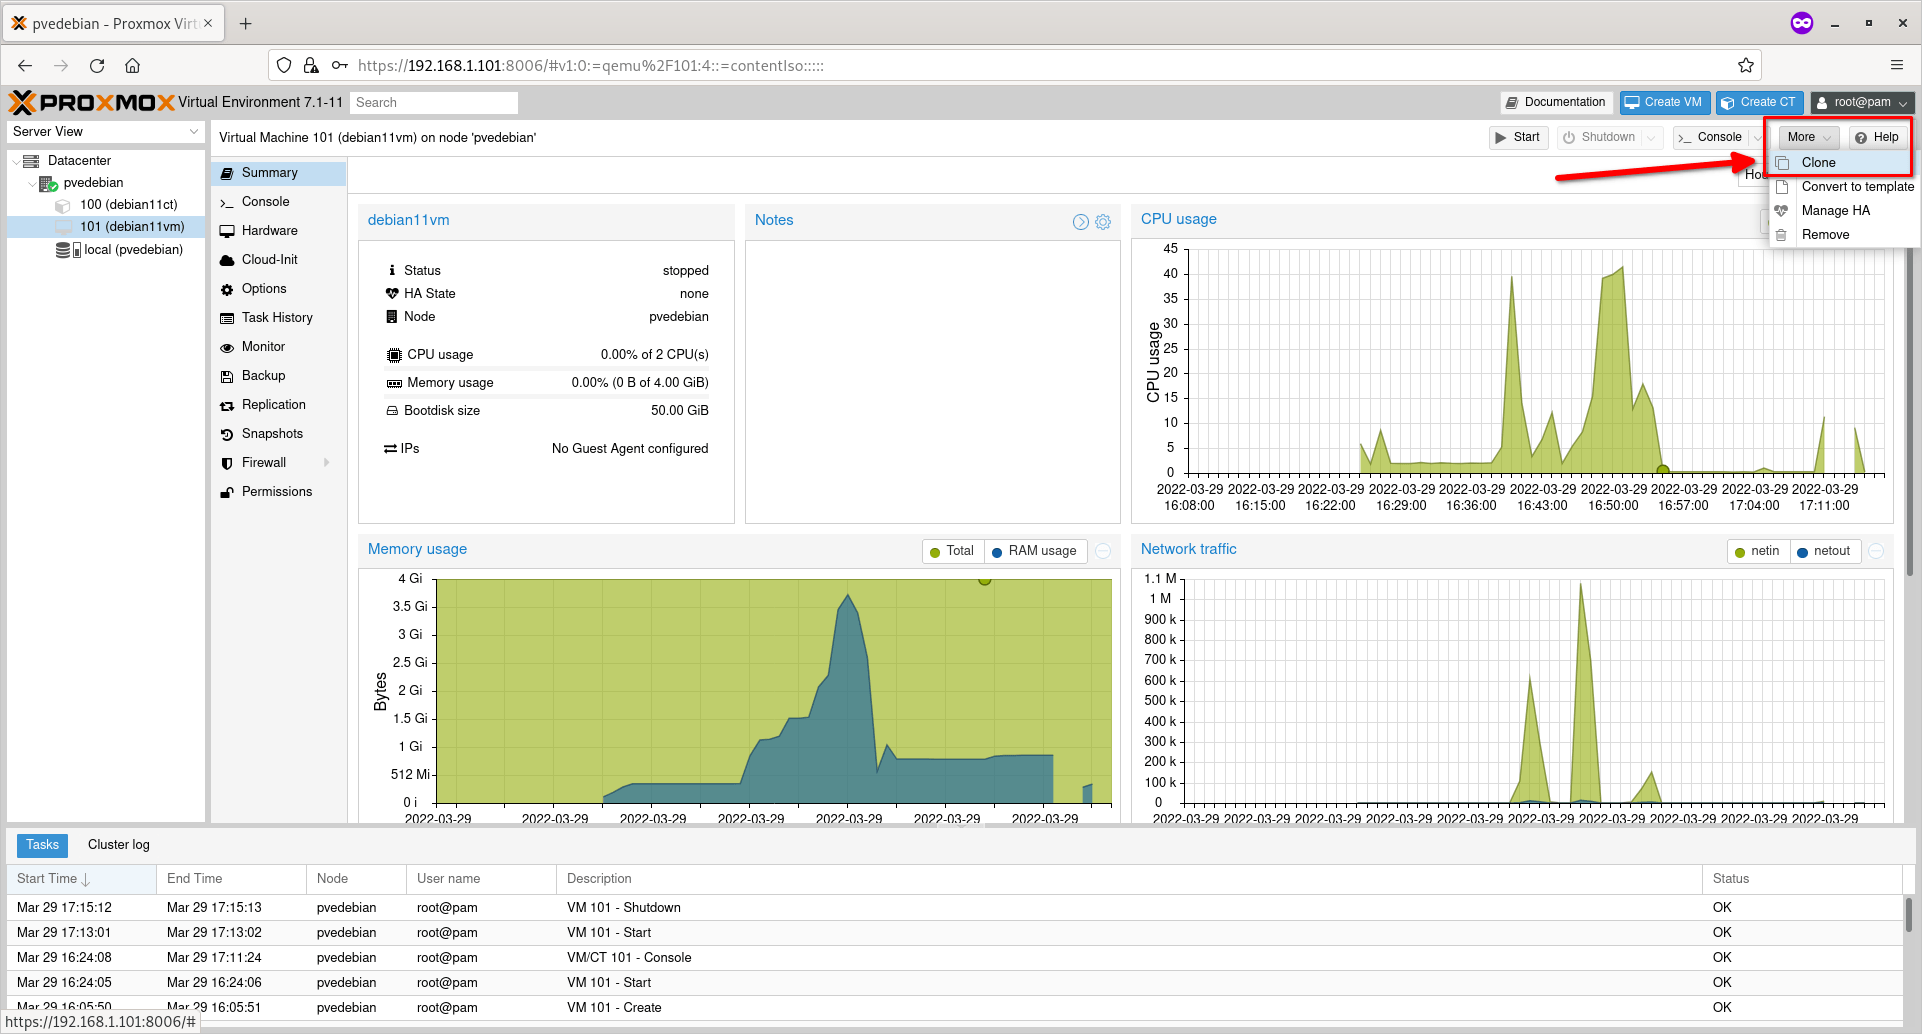
Task: Click Create VM button
Action: (1665, 103)
